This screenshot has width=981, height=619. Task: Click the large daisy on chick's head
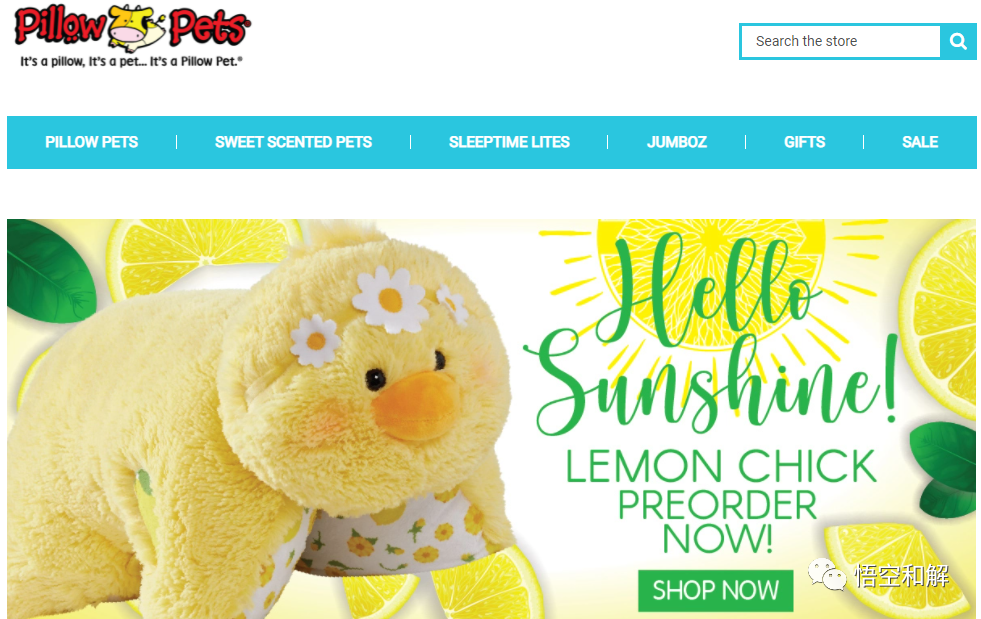point(390,299)
